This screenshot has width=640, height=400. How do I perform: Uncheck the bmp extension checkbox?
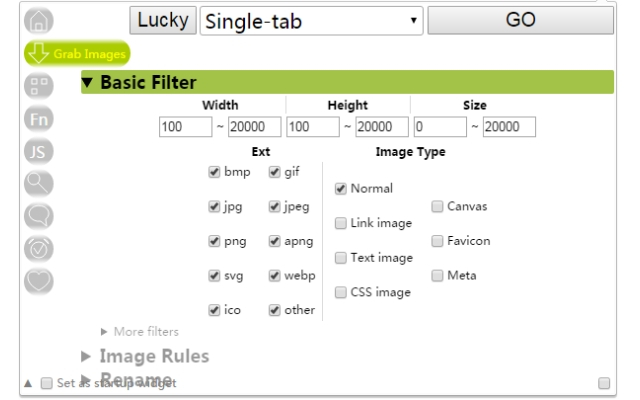[x=214, y=172]
